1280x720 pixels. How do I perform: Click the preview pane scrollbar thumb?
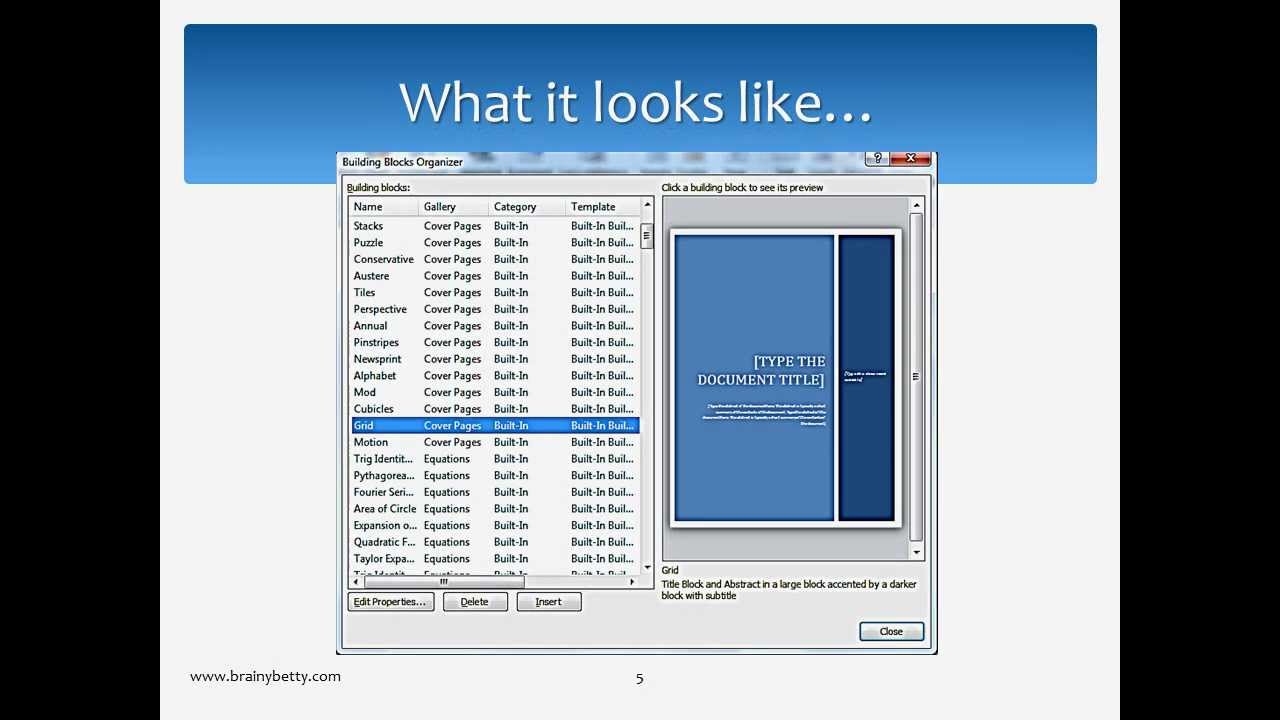click(x=916, y=378)
